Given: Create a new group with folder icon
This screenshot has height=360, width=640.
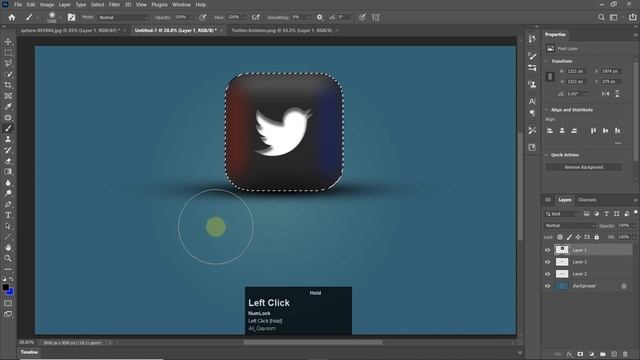Looking at the screenshot, I should point(603,354).
